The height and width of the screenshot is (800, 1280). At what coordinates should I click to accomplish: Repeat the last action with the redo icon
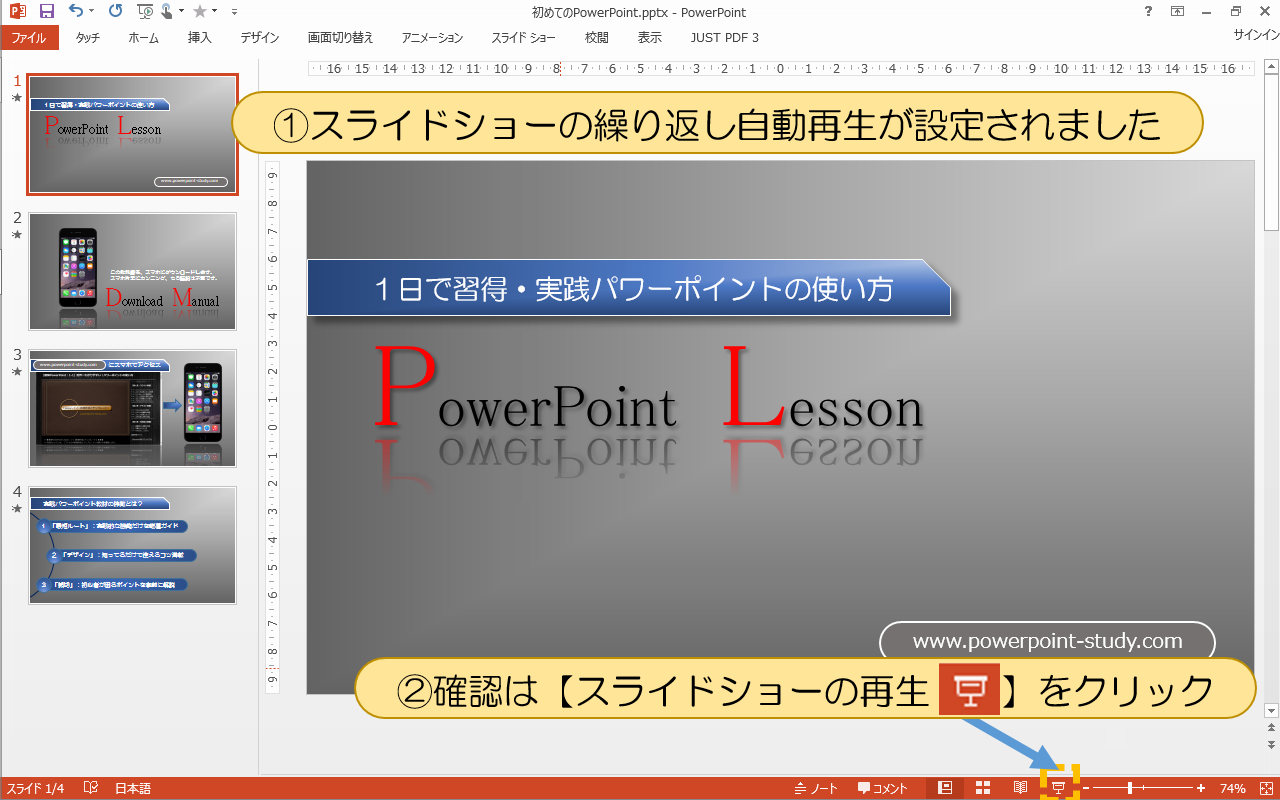115,12
